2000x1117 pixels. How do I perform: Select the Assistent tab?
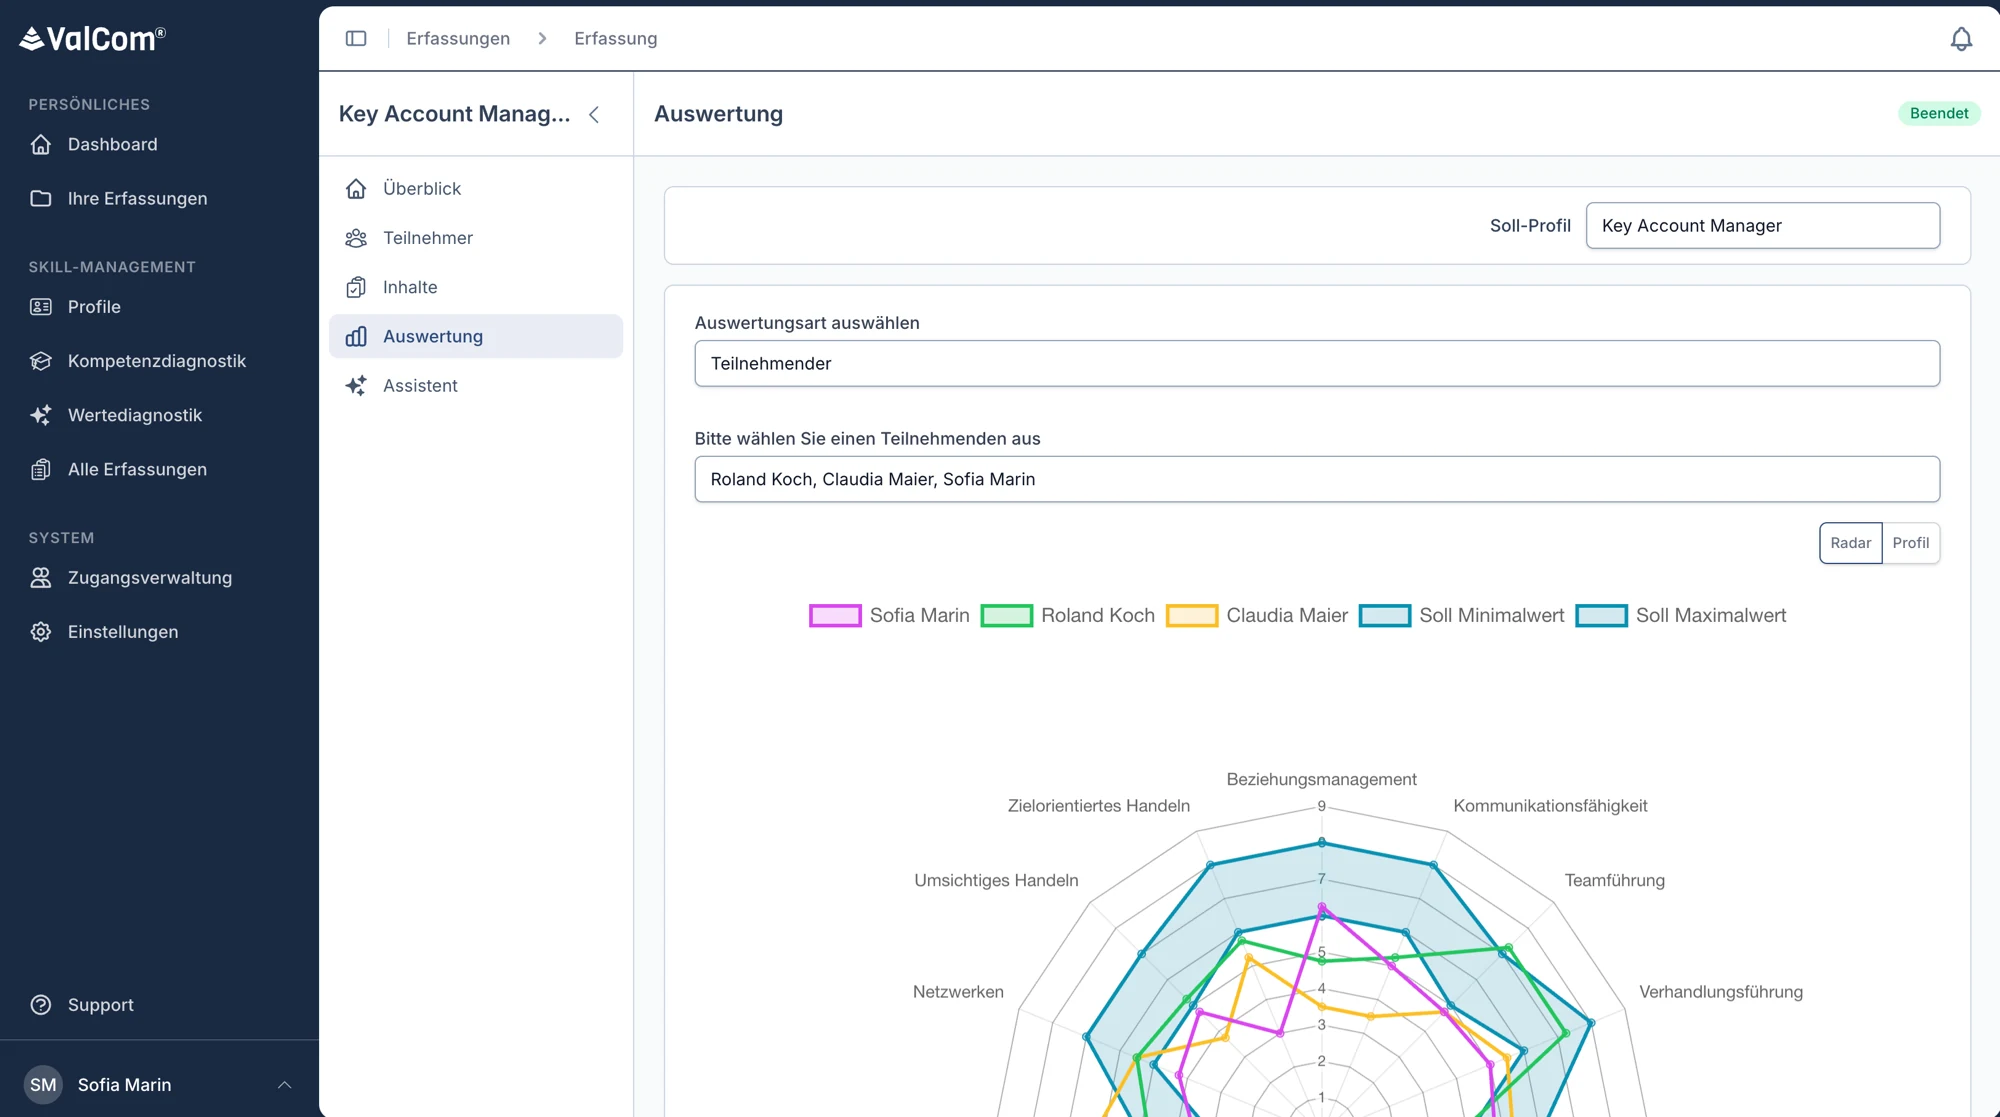click(x=476, y=386)
